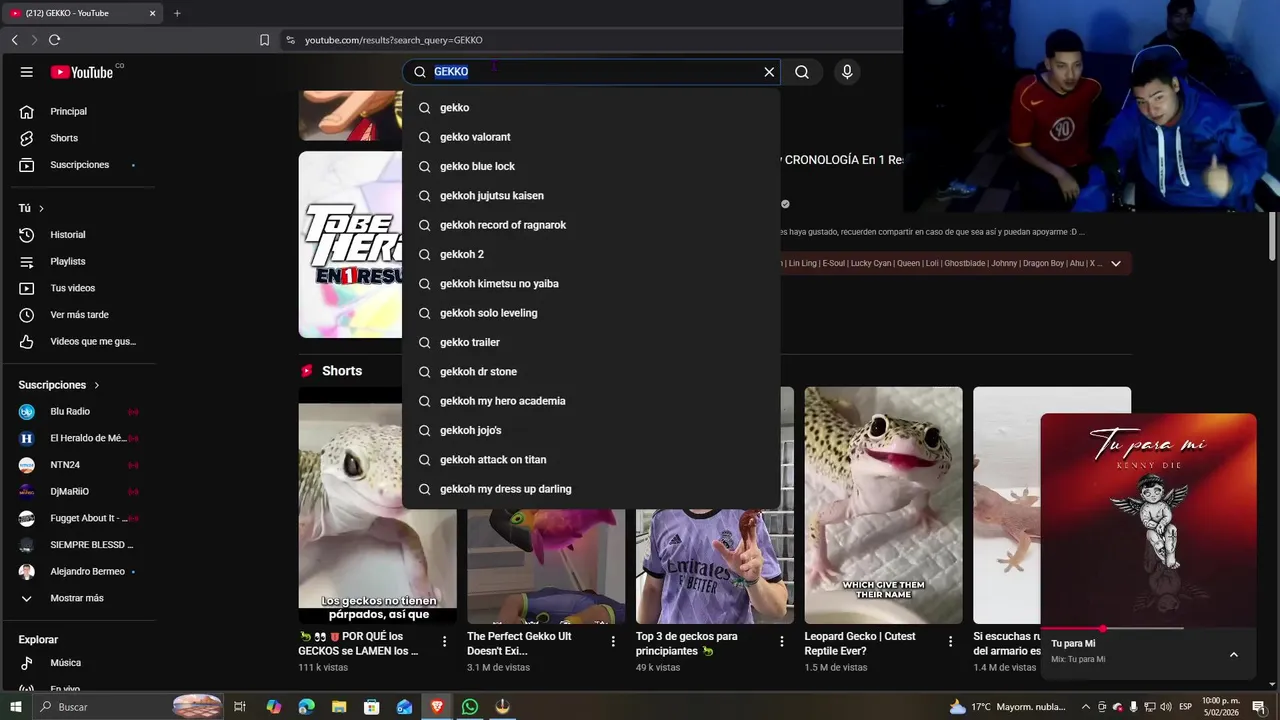Image resolution: width=1280 pixels, height=720 pixels.
Task: Select suggestion 'gekkoh record of ragnarok'
Action: [x=591, y=225]
